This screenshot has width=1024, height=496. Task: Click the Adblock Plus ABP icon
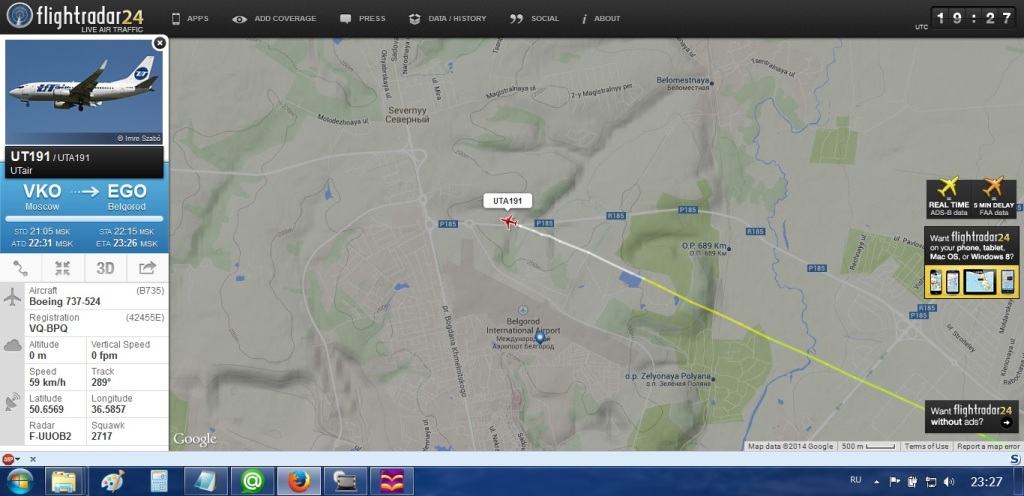(x=7, y=459)
